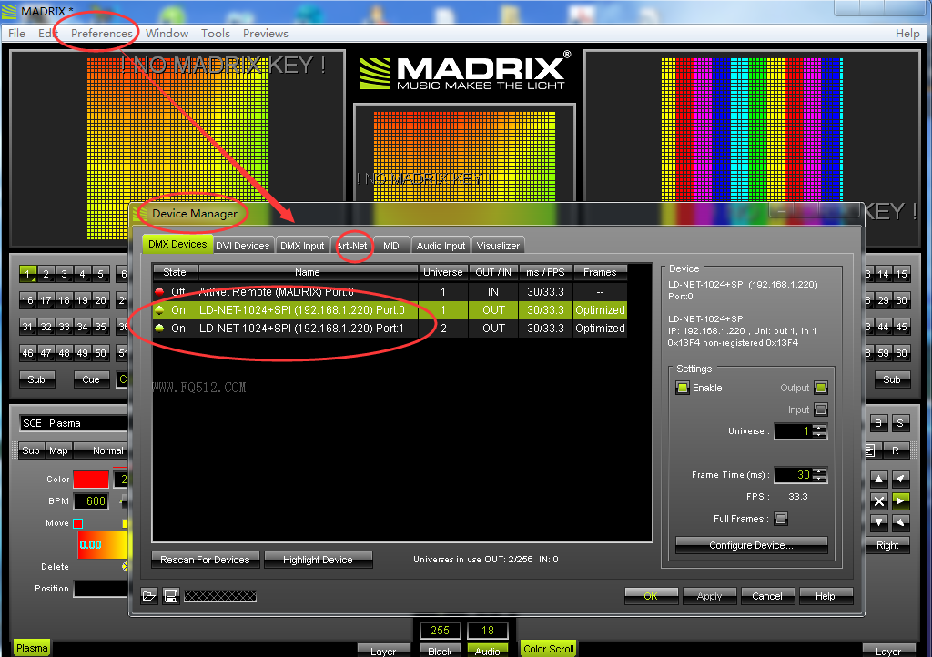The height and width of the screenshot is (657, 932).
Task: Click the Frame Time spinner arrows
Action: point(820,475)
